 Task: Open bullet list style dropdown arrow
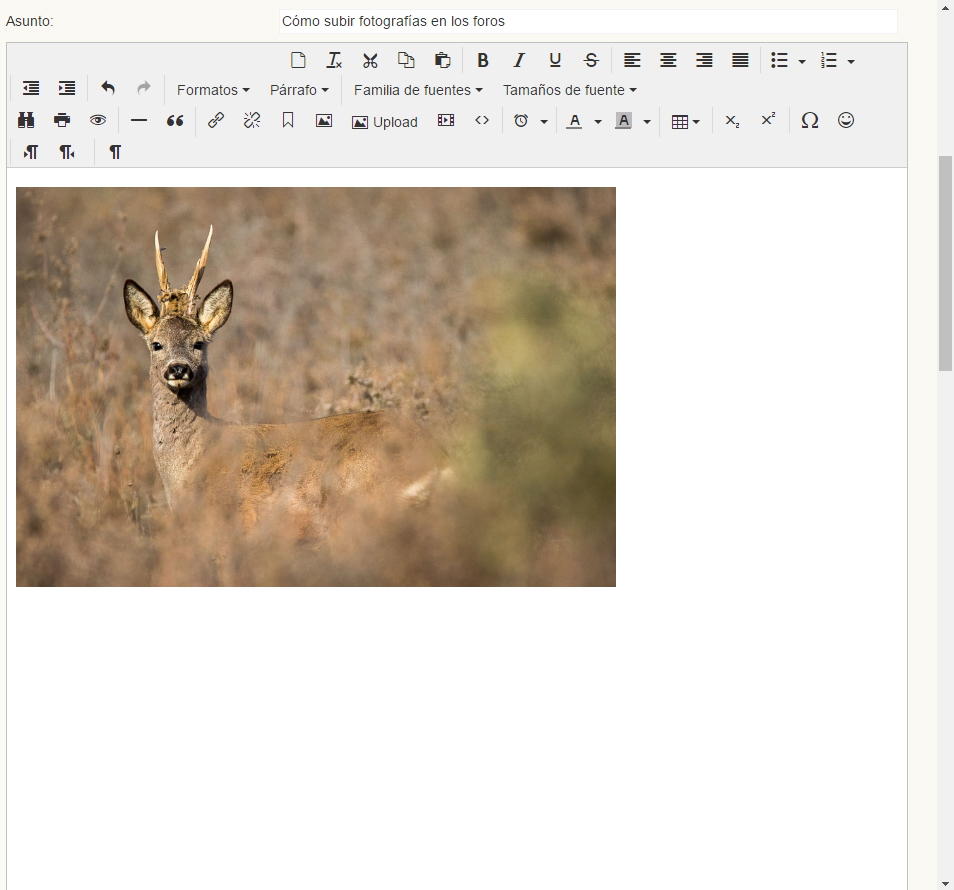pyautogui.click(x=802, y=61)
